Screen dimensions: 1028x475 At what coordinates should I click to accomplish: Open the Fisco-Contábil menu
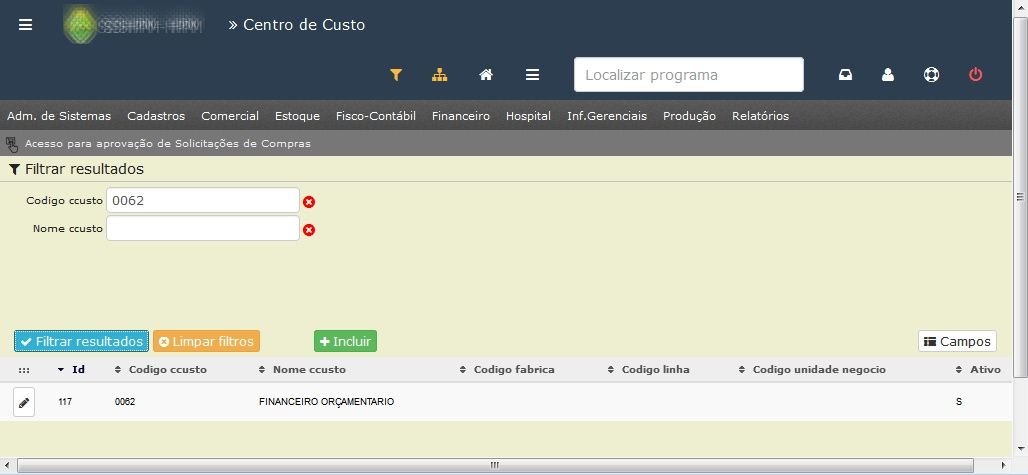tap(376, 116)
